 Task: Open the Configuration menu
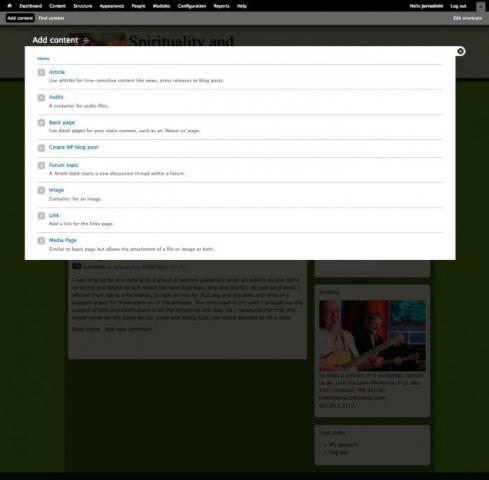(x=192, y=6)
